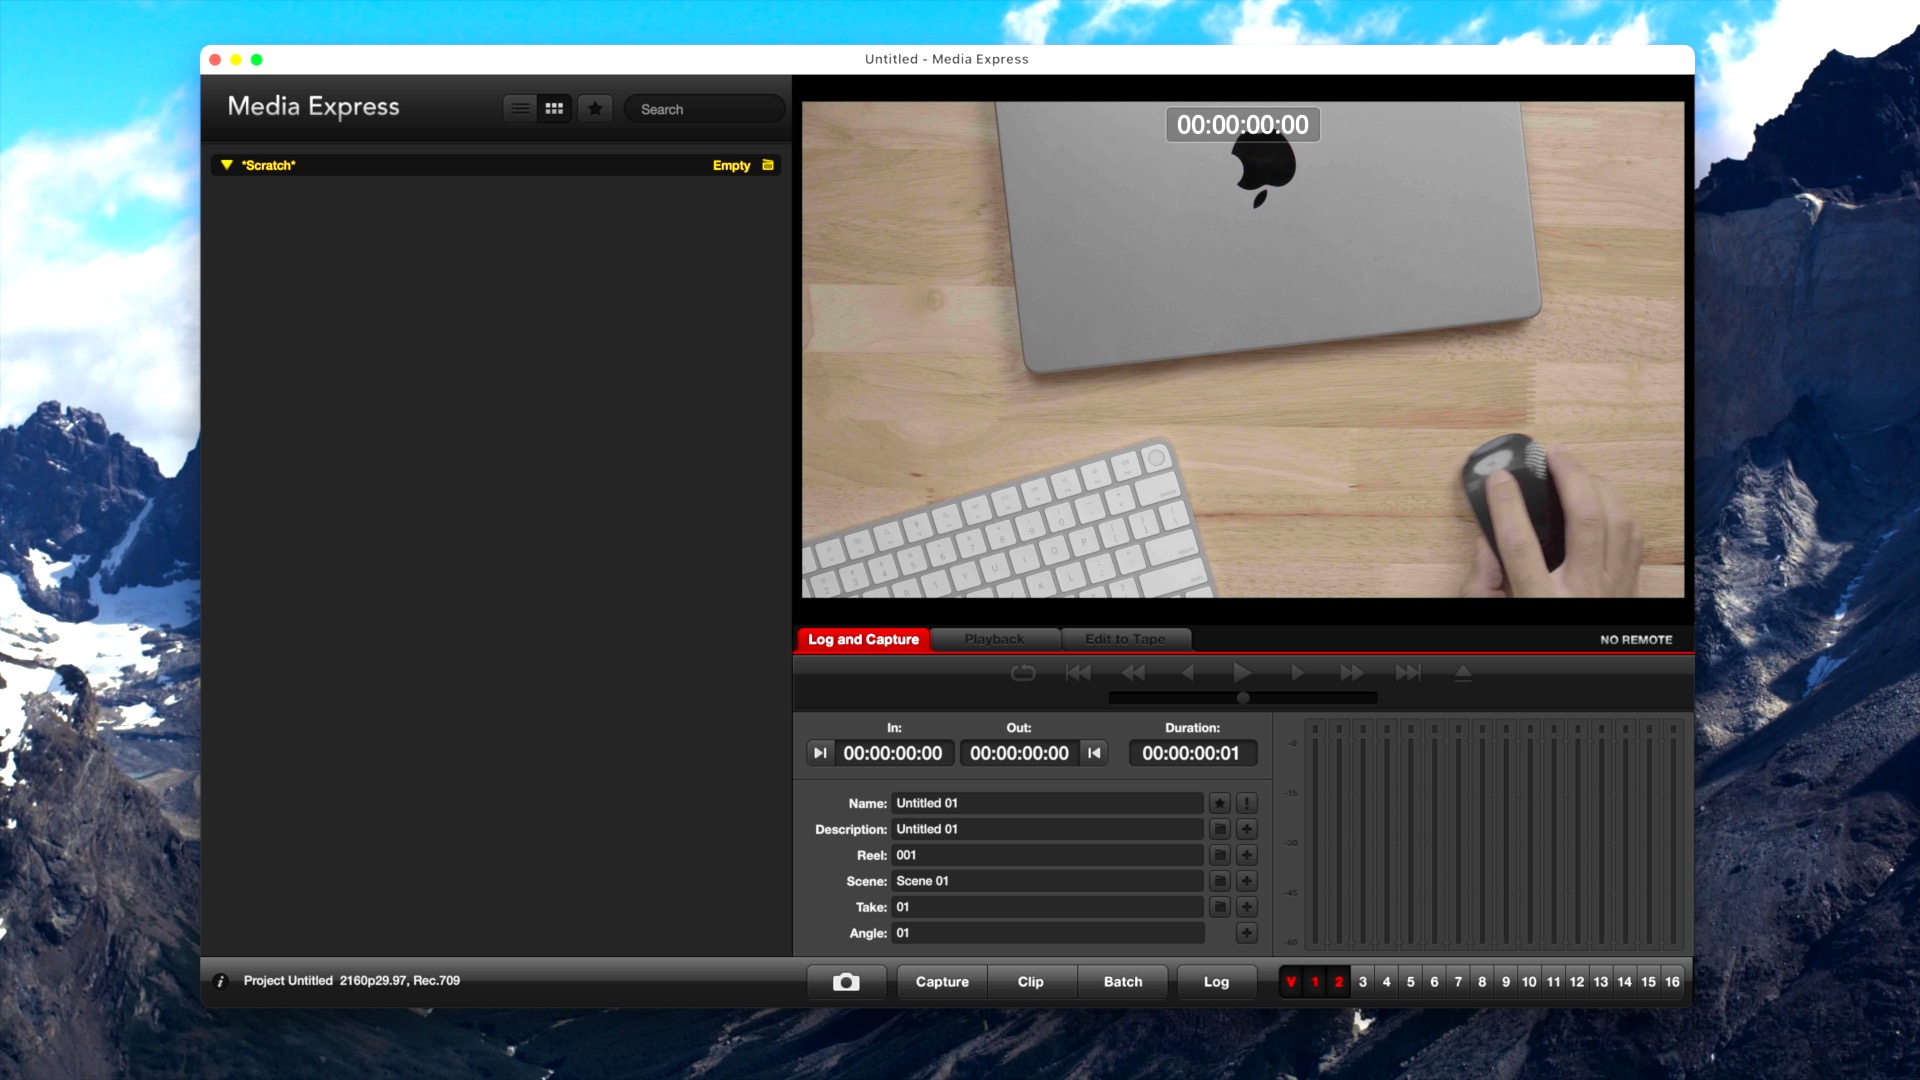Click the mark Out point icon
The image size is (1920, 1080).
tap(1094, 753)
